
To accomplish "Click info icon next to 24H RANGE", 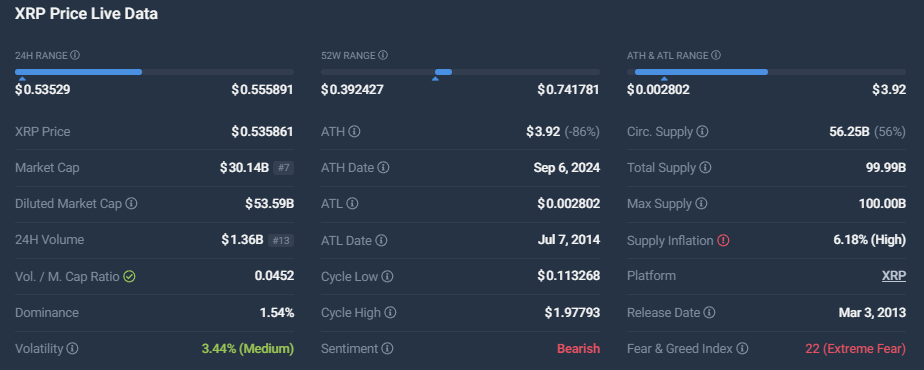I will 75,55.
